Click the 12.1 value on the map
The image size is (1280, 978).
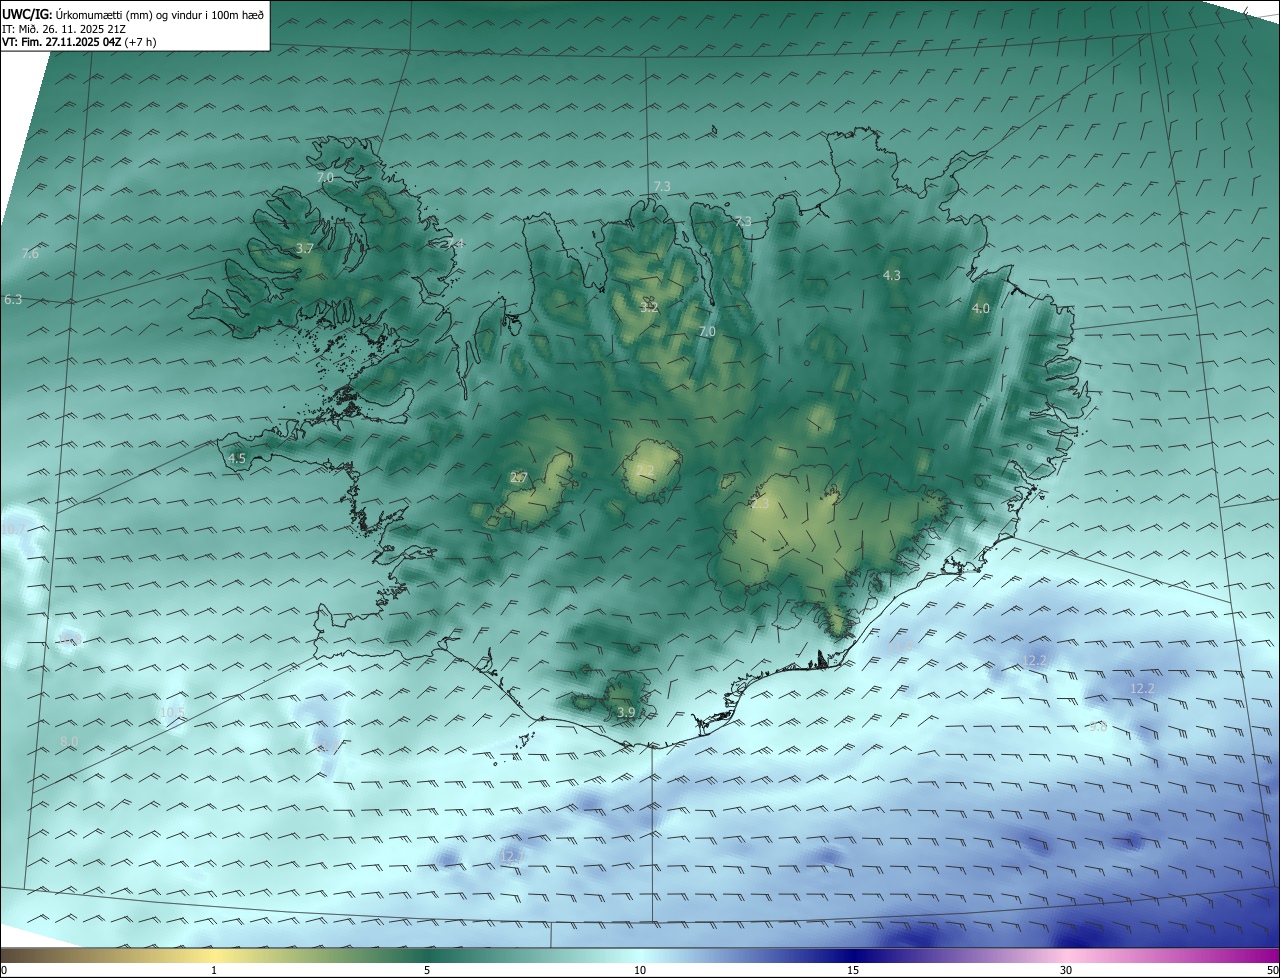(x=511, y=857)
